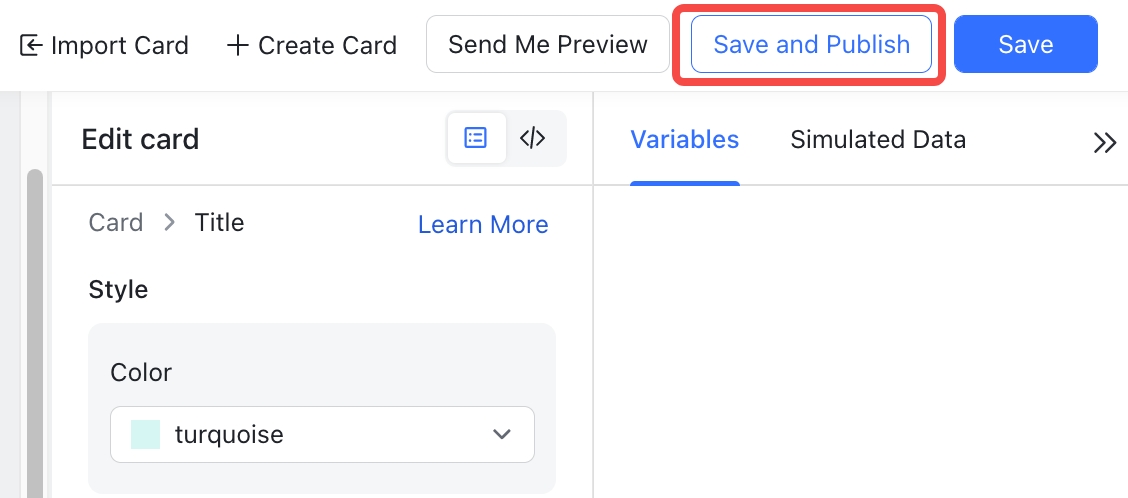The width and height of the screenshot is (1128, 498).
Task: Click the chevron arrow in Color selector
Action: (502, 434)
